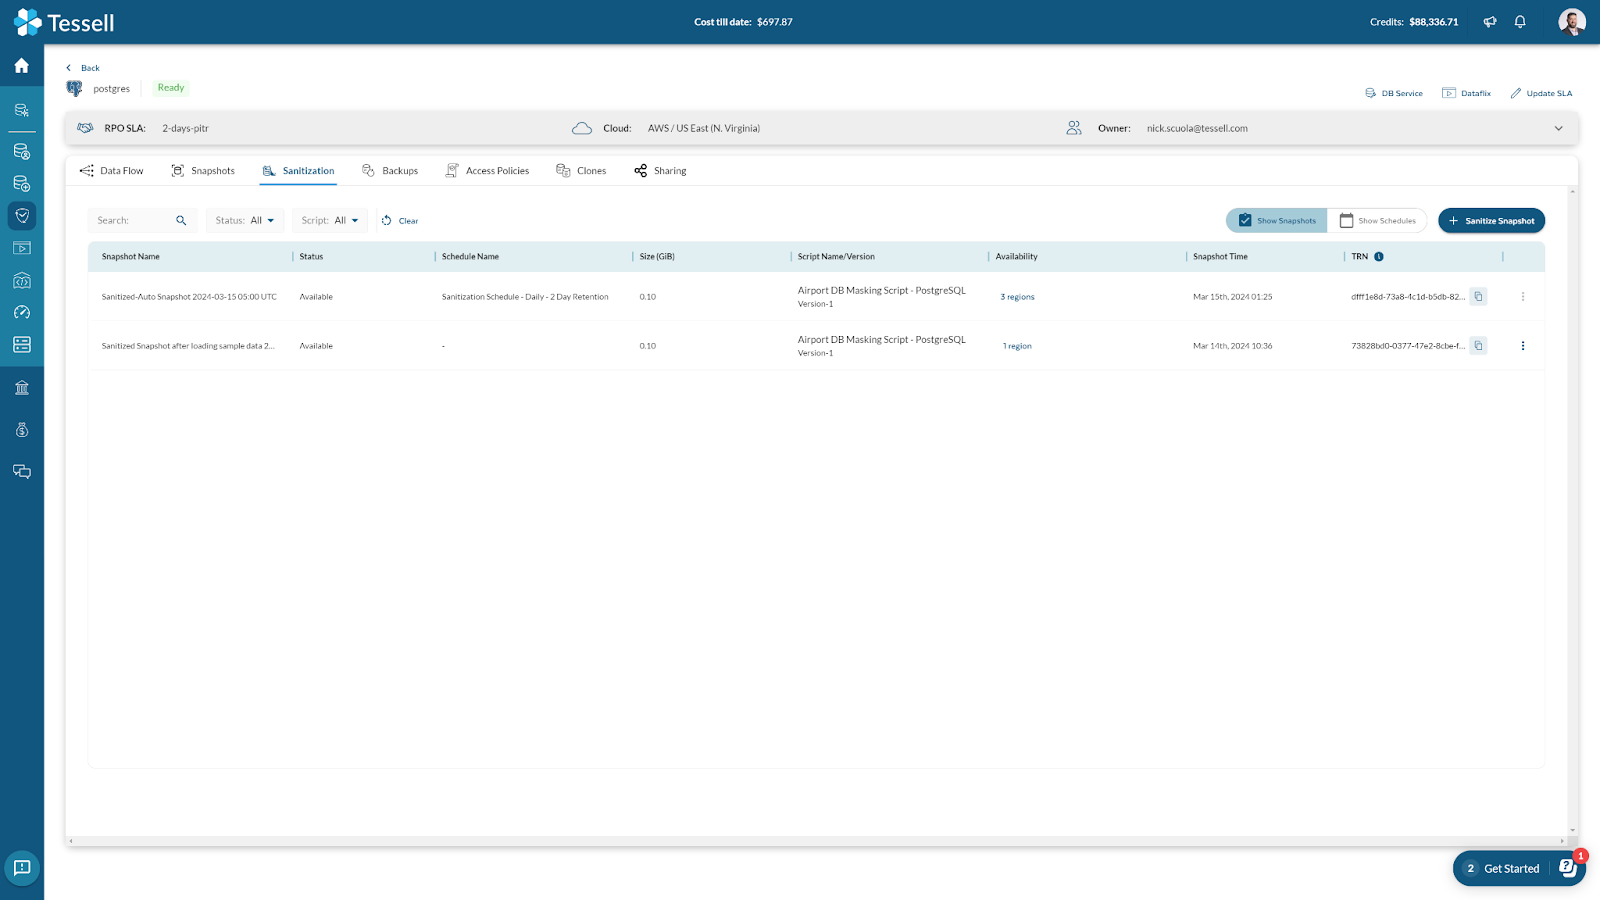This screenshot has height=900, width=1600.
Task: Toggle the Show Schedules view
Action: tap(1377, 220)
